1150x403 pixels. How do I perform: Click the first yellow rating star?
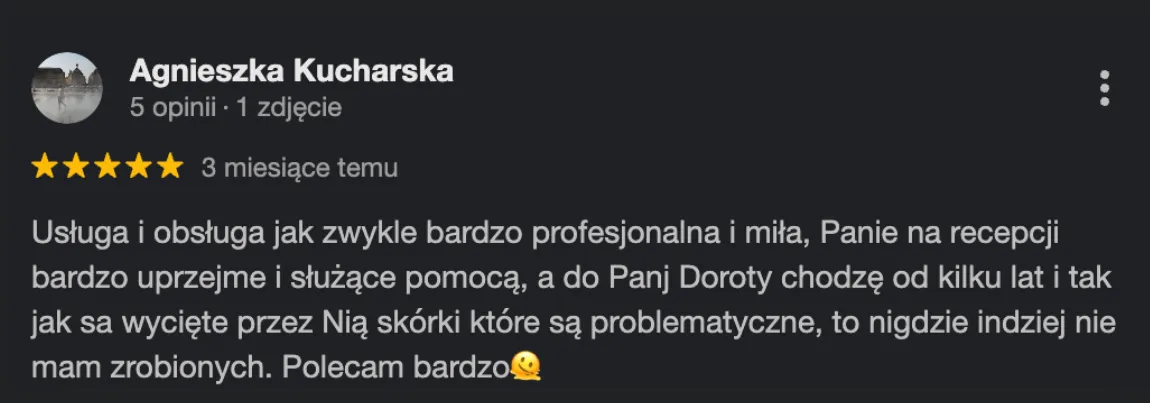point(45,167)
